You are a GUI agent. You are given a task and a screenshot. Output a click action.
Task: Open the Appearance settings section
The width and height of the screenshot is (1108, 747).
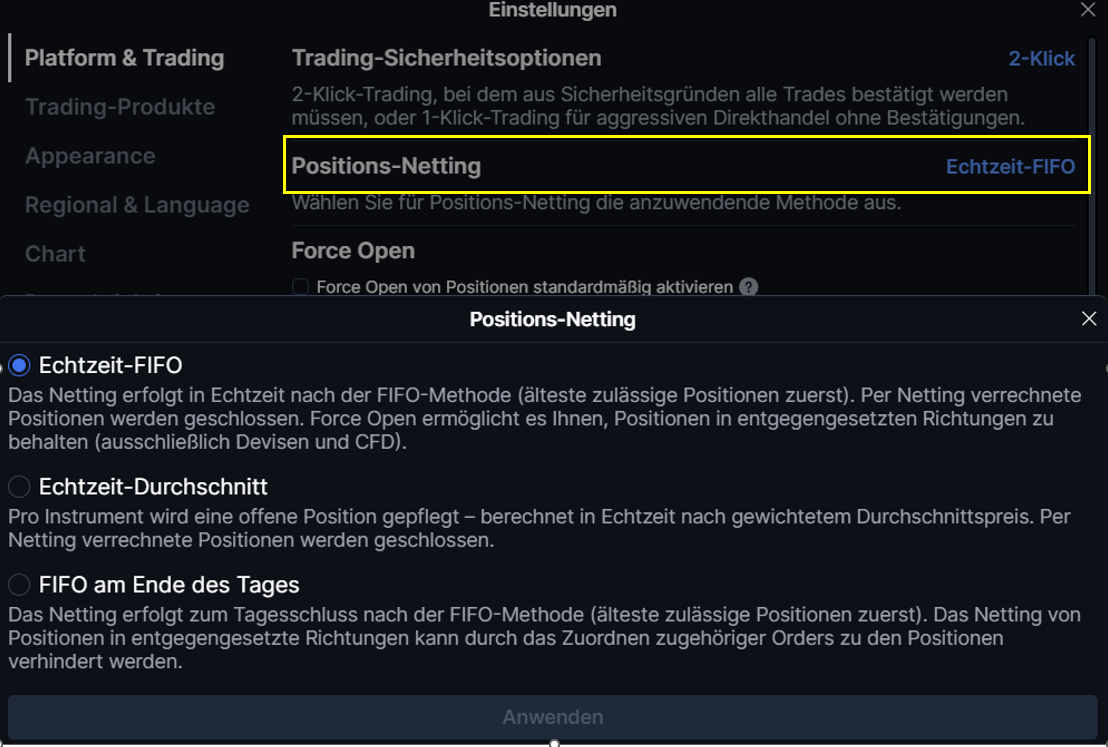(x=90, y=155)
